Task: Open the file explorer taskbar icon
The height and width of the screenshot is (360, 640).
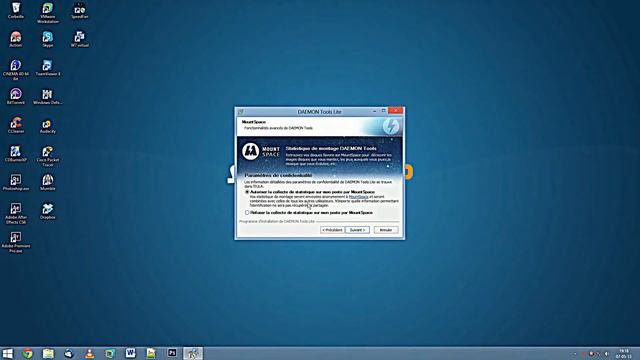Action: 48,353
